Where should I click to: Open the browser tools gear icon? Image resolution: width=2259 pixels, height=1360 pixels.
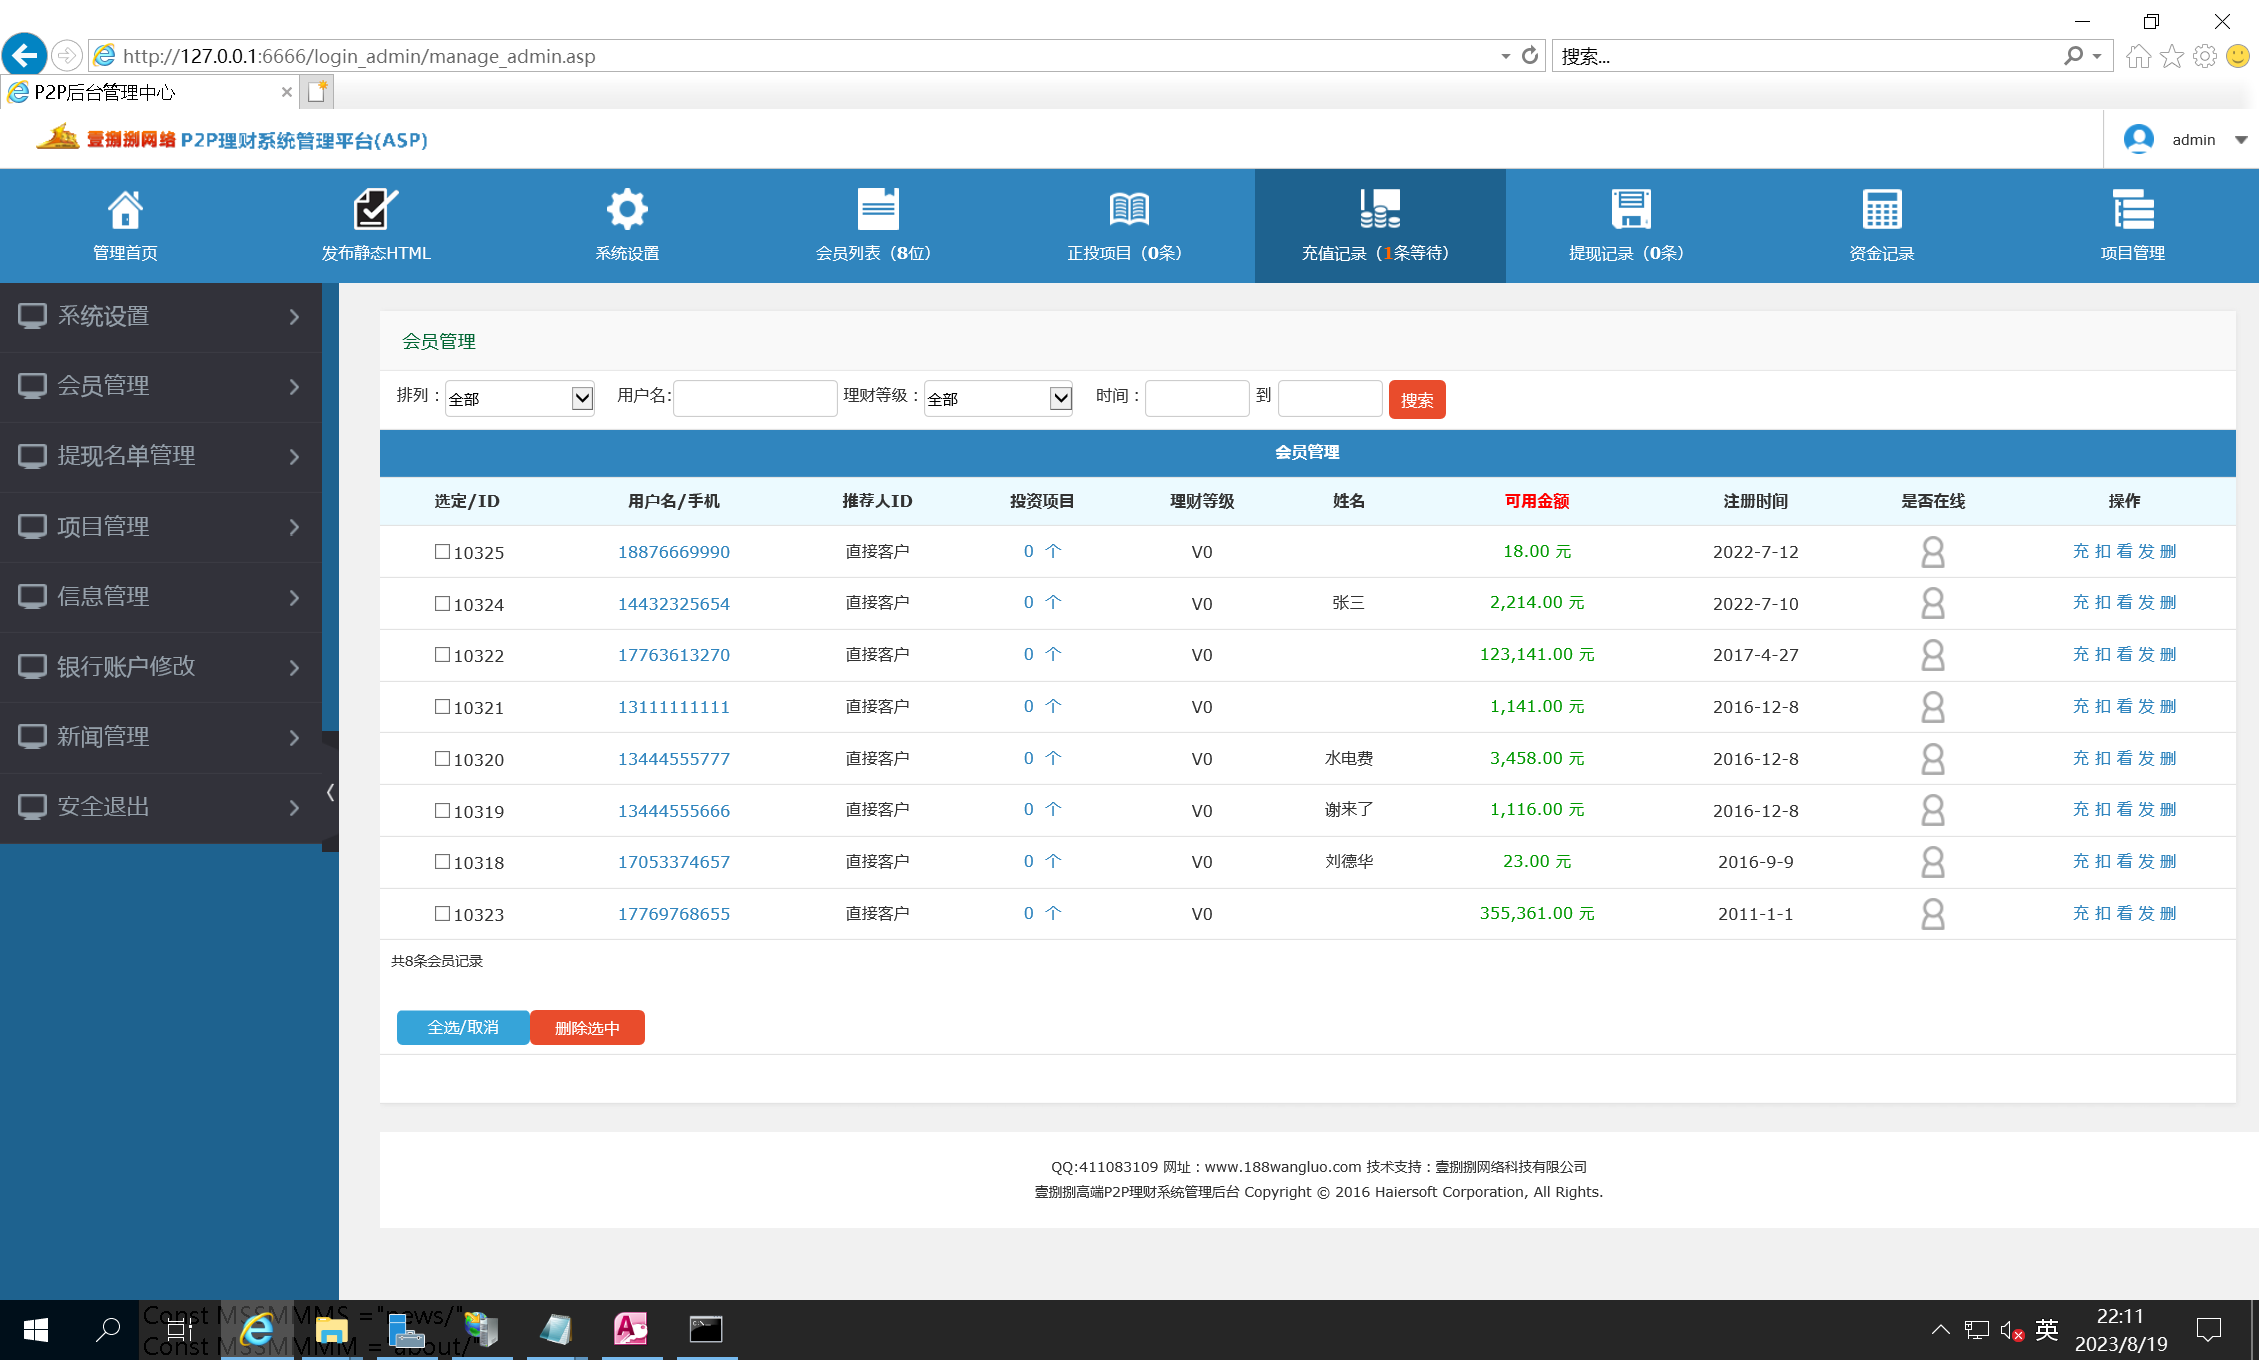pos(2204,56)
